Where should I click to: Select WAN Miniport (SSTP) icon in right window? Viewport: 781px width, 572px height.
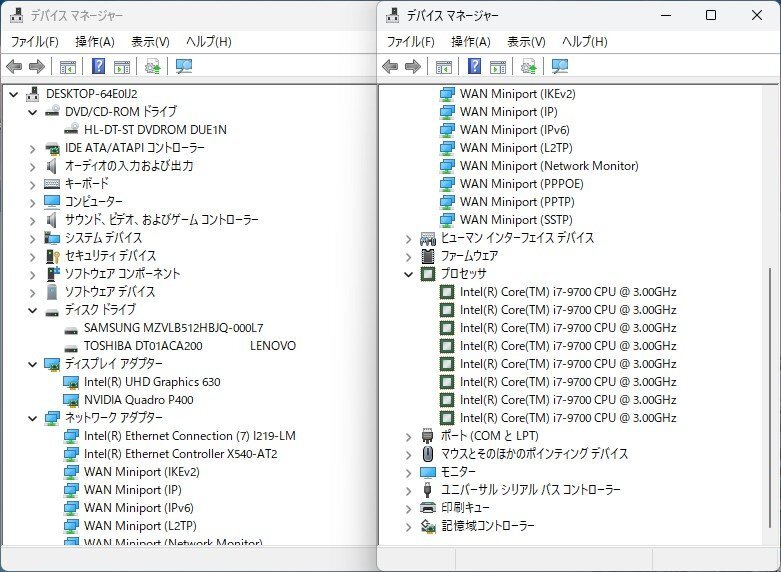(x=447, y=220)
